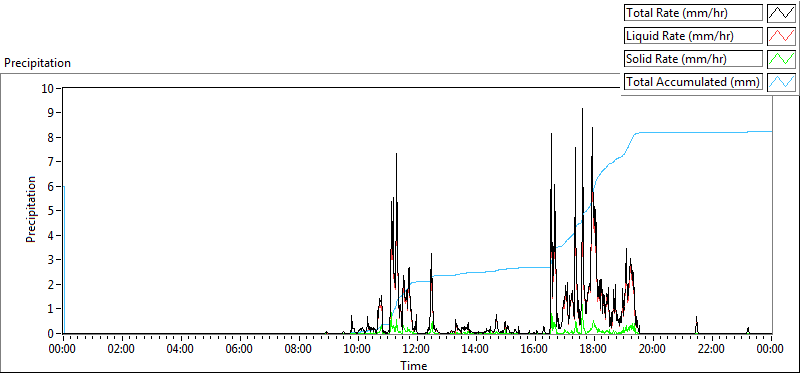Click the first 00:00 time axis label
The width and height of the screenshot is (800, 373).
tap(62, 350)
